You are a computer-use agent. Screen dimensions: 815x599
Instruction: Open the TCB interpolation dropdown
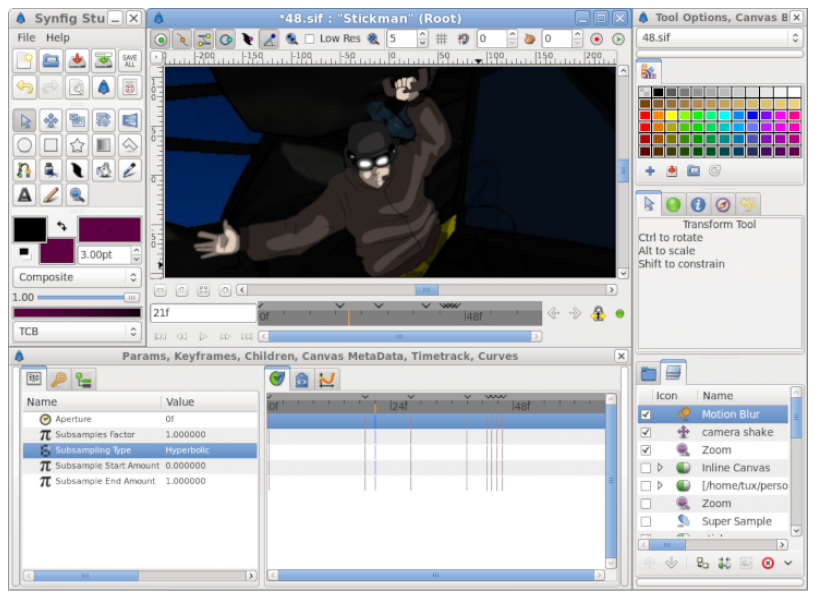(77, 331)
